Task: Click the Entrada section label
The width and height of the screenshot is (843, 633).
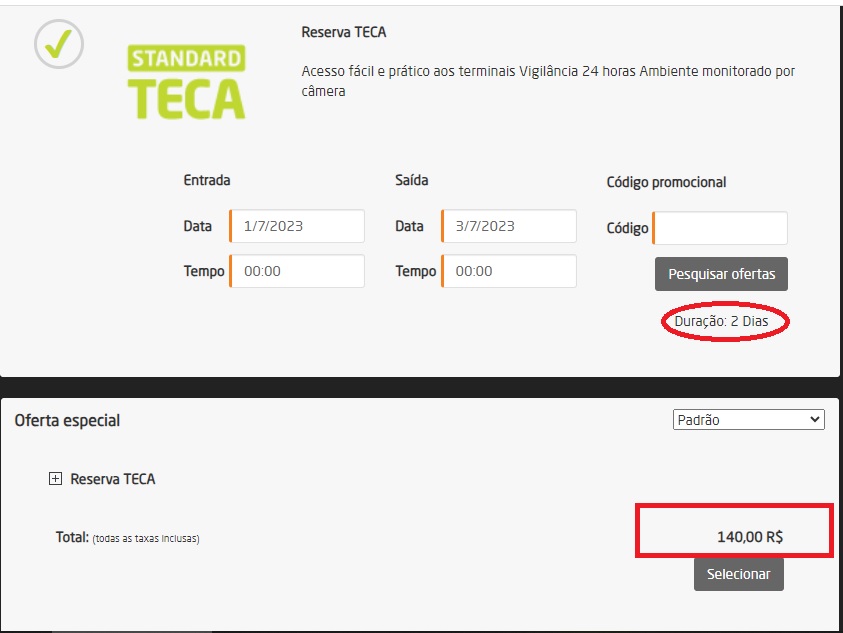Action: [207, 181]
